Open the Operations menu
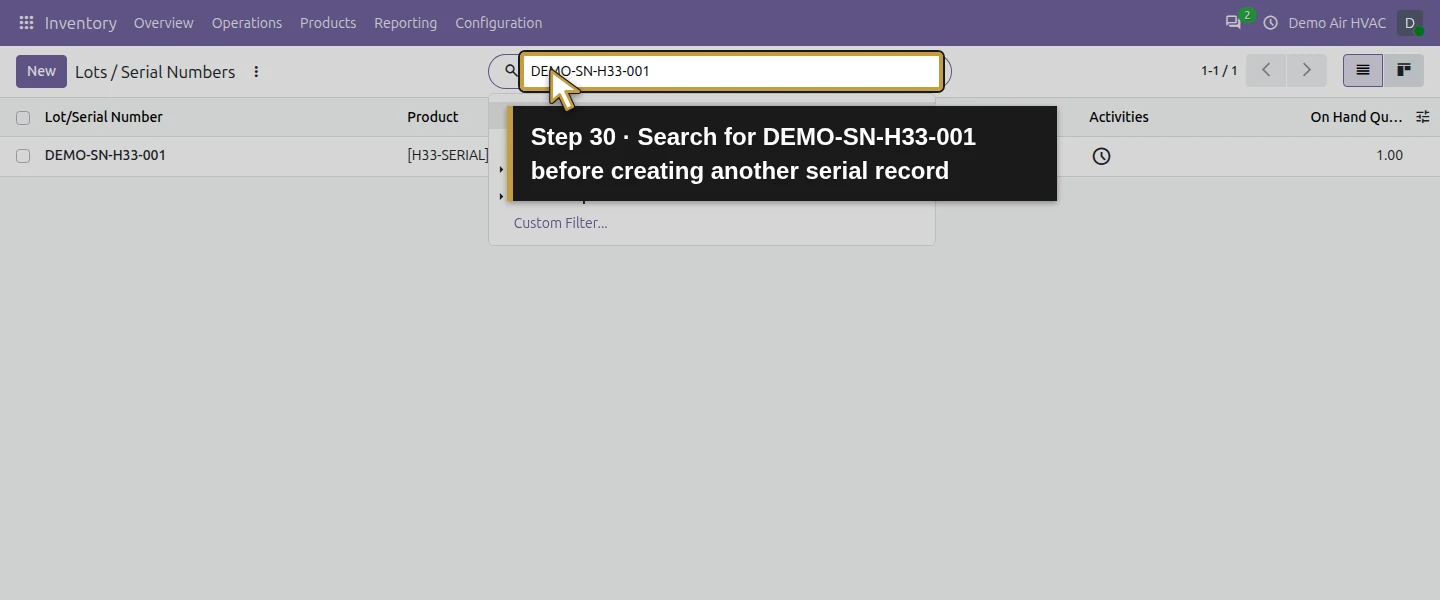1440x600 pixels. (247, 22)
